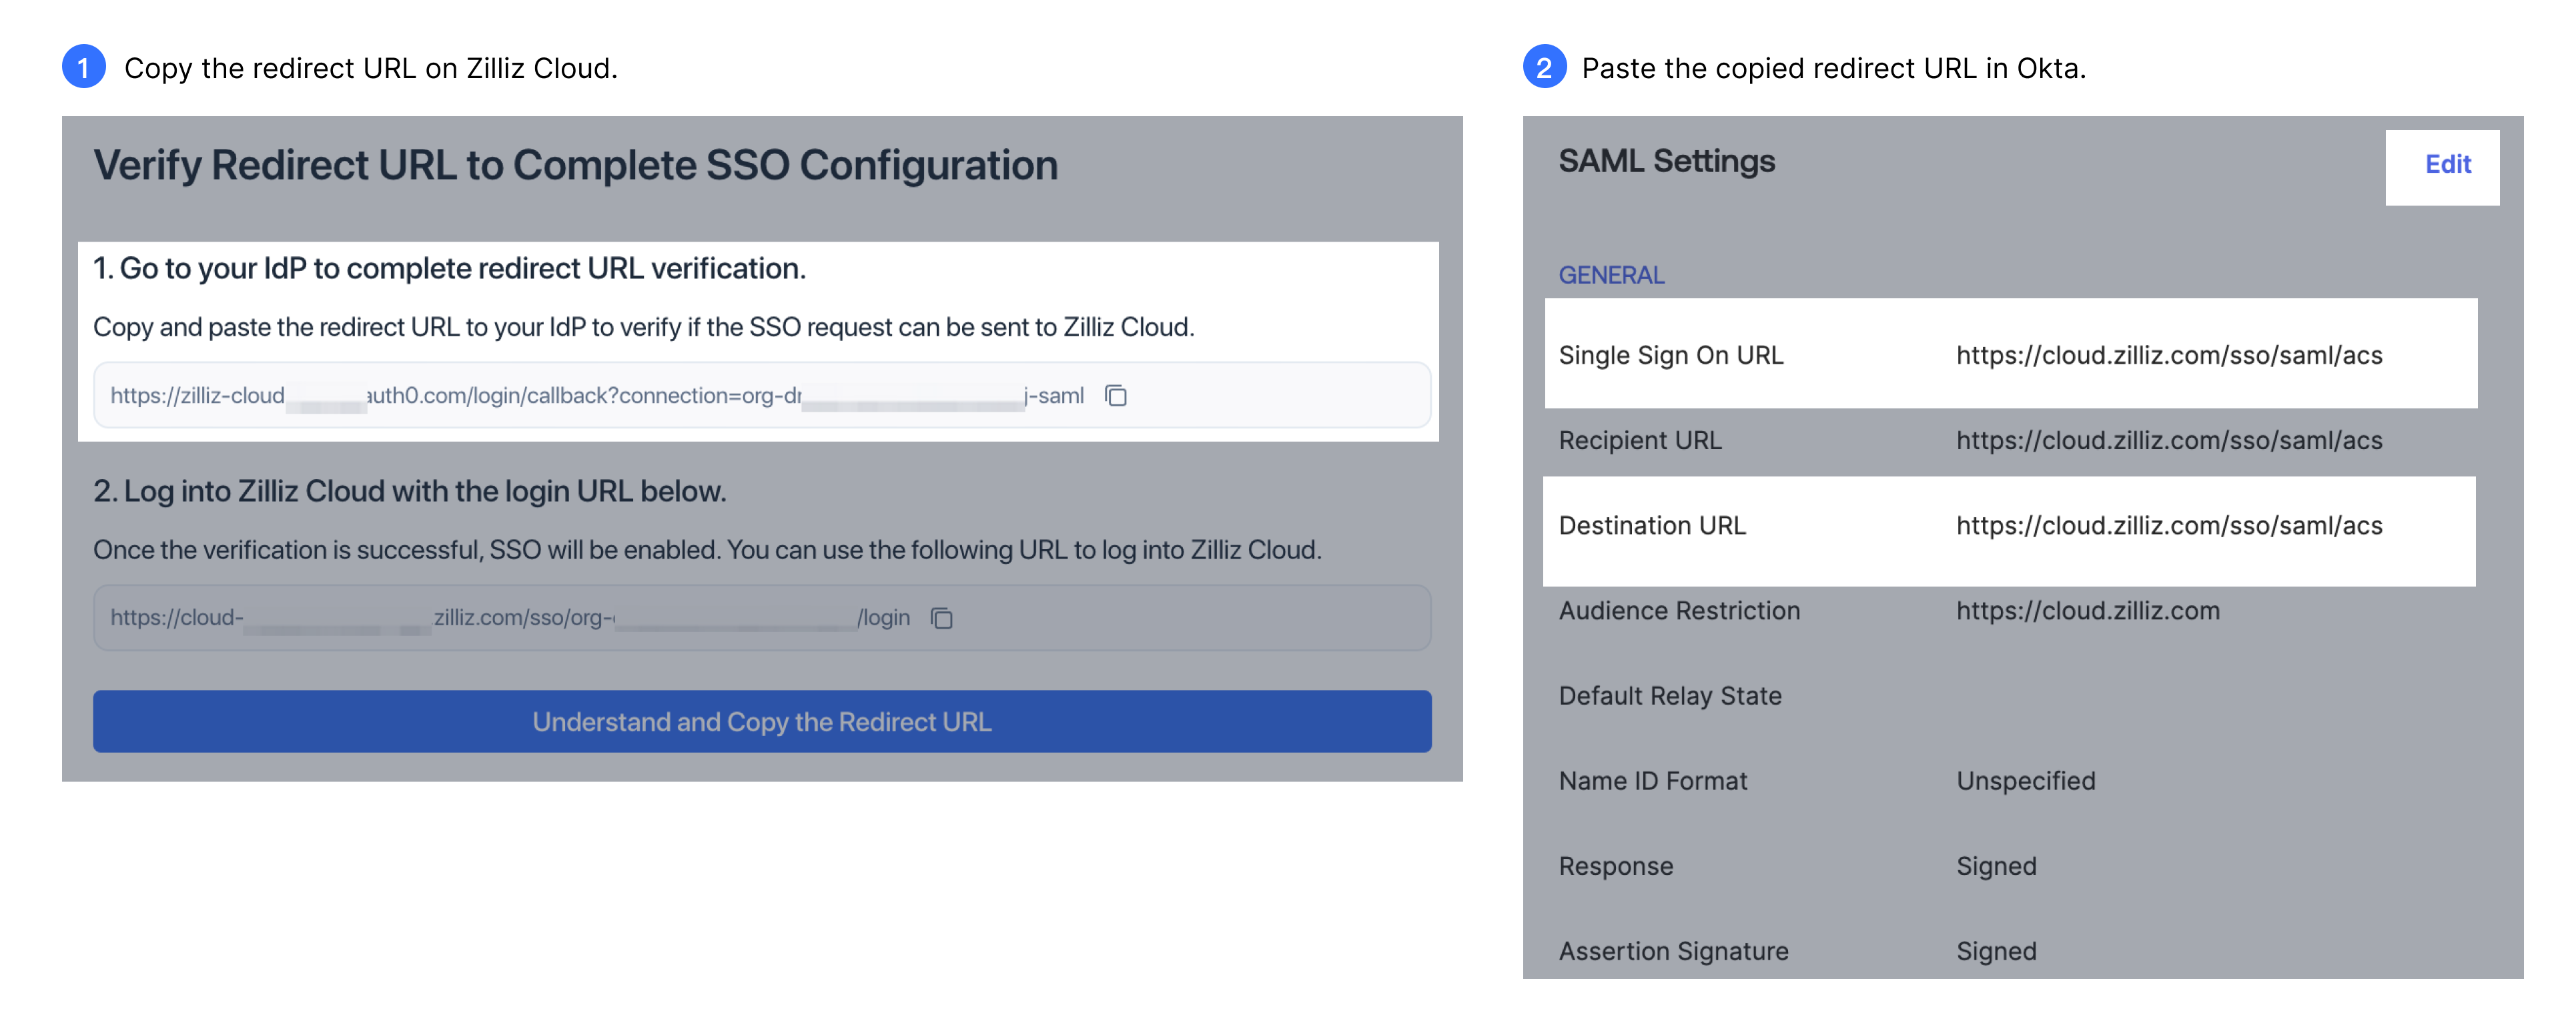Click the 'Copy the redirect URL on Zilliz Cloud' caption
The height and width of the screenshot is (1023, 2576).
coord(371,68)
